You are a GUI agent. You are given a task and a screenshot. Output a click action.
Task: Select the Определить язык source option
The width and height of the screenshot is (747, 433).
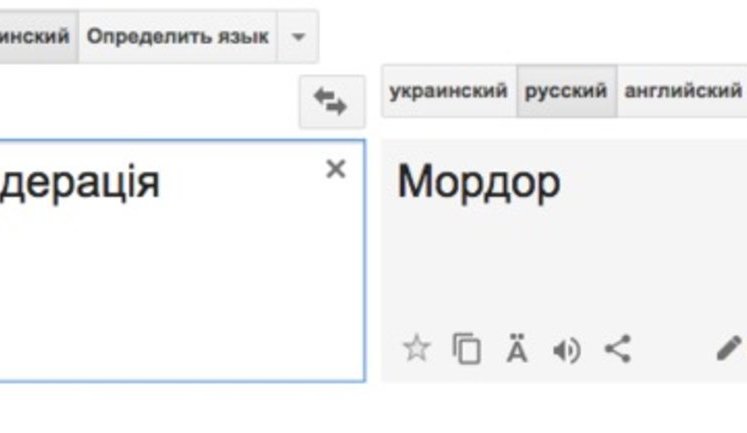[x=177, y=37]
